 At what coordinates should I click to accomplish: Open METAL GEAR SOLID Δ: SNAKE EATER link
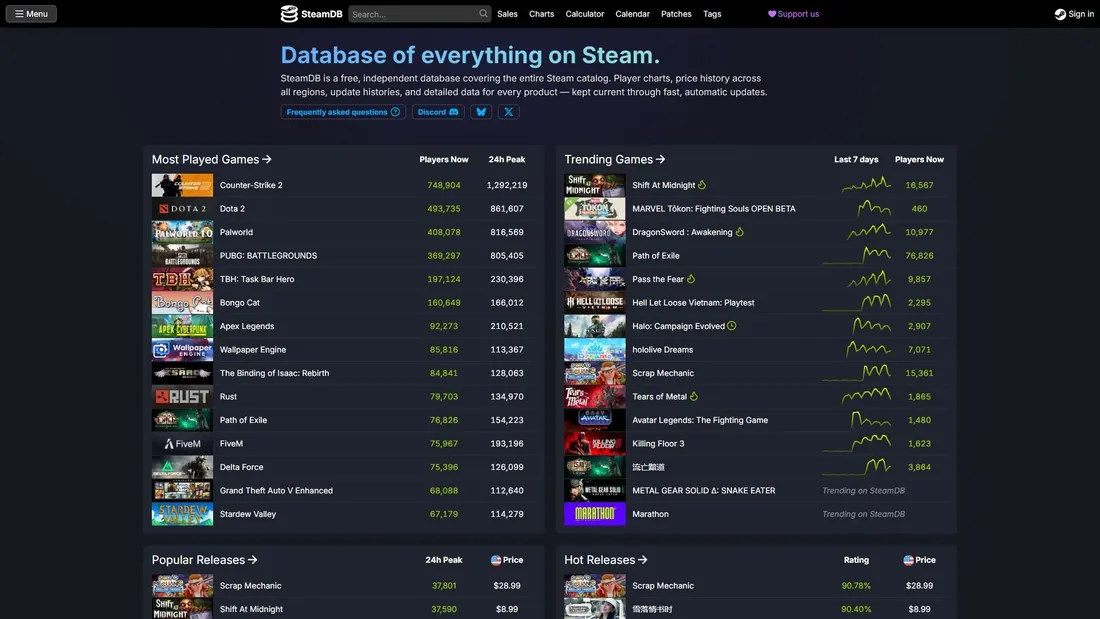(x=704, y=491)
